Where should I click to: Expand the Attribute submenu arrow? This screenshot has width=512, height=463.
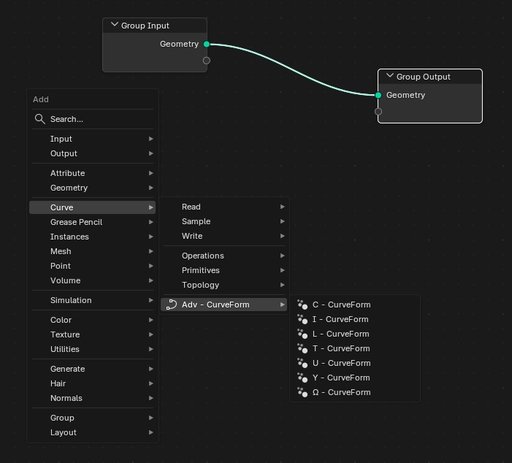click(x=151, y=173)
